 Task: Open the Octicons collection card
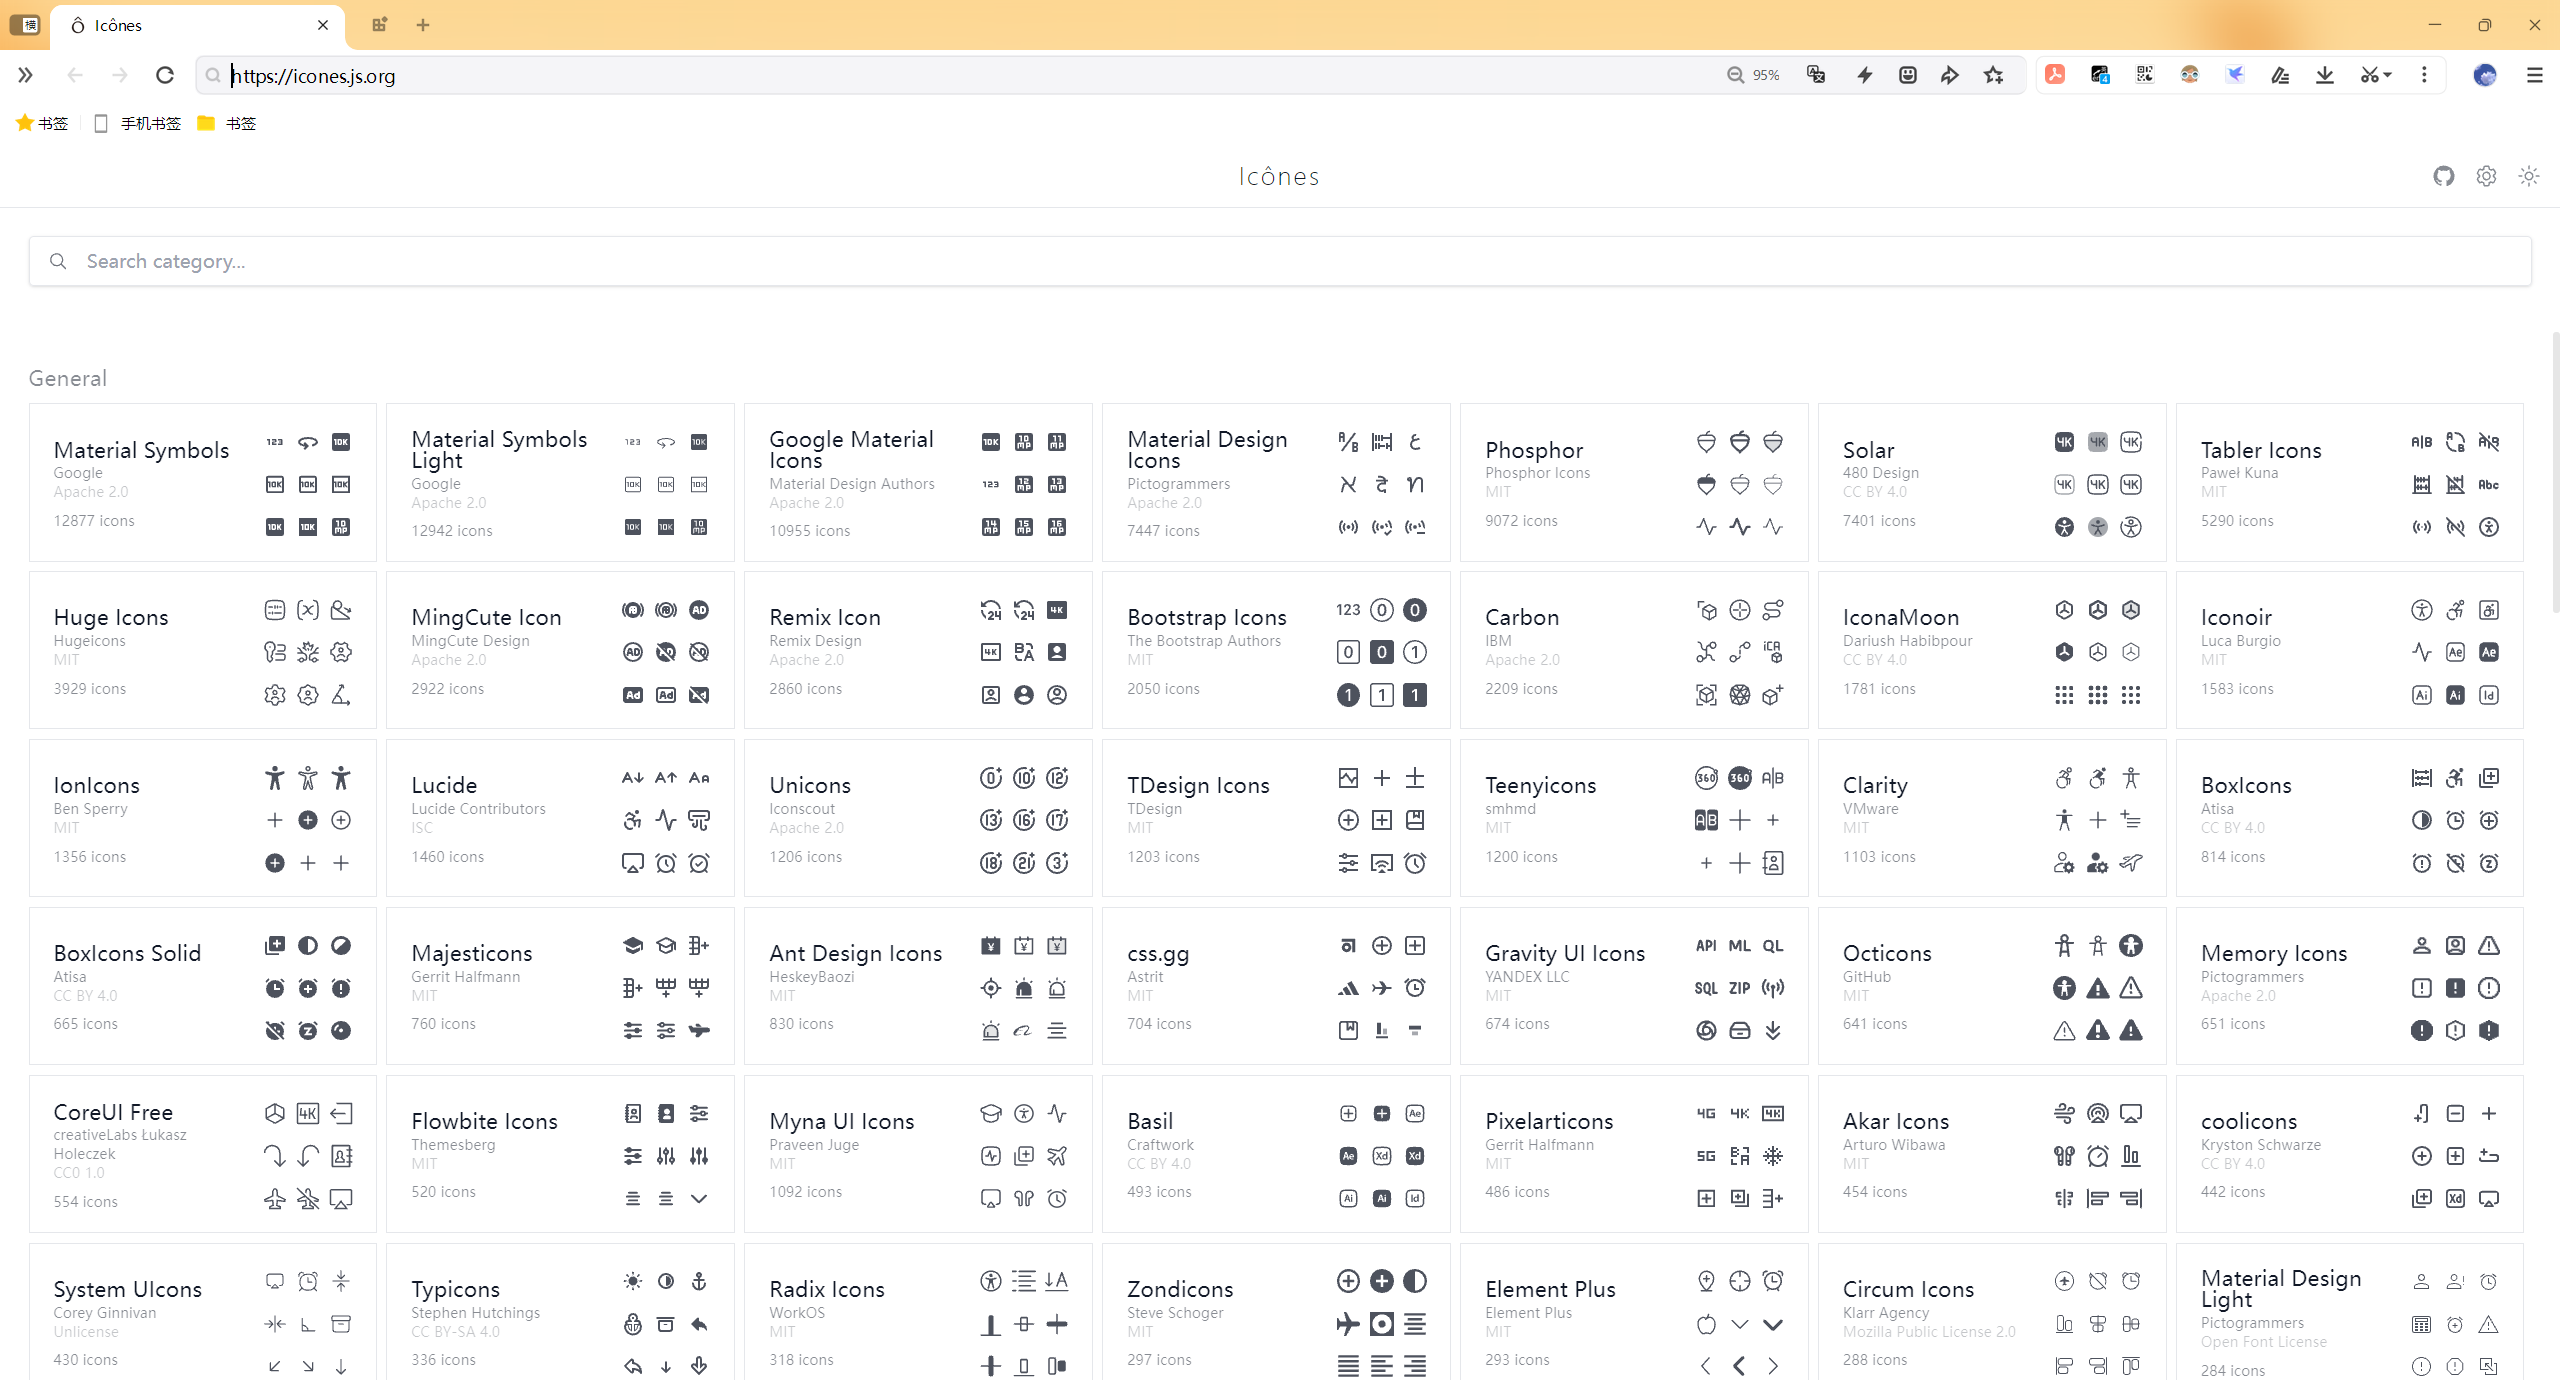1992,986
